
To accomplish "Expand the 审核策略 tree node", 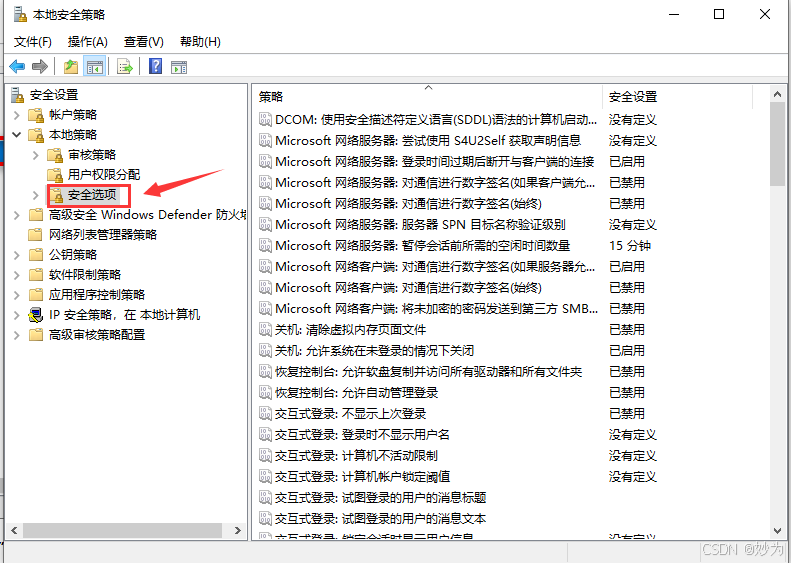I will coord(36,155).
